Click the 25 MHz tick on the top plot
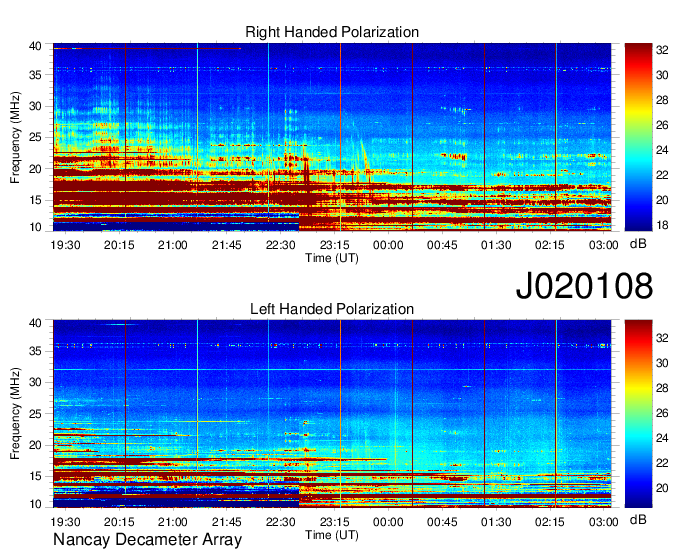The height and width of the screenshot is (552, 680). 35,137
